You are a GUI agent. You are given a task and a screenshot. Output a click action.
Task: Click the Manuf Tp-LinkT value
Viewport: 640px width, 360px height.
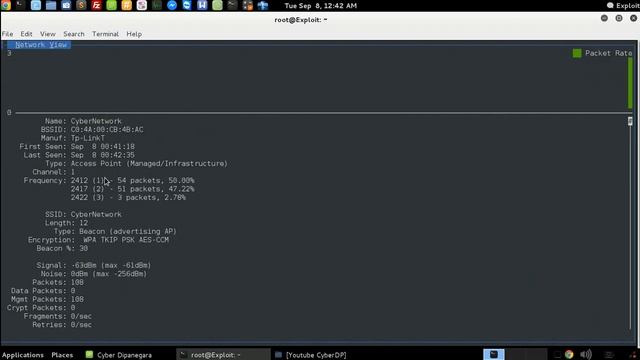point(87,138)
